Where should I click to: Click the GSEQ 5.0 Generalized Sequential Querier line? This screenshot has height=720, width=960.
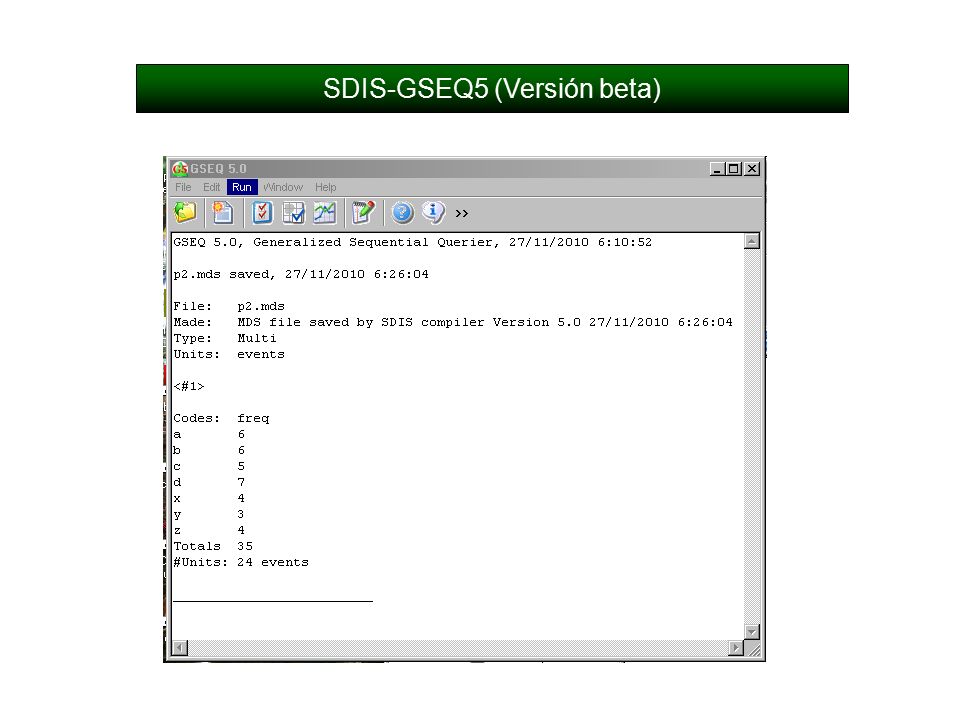point(413,242)
